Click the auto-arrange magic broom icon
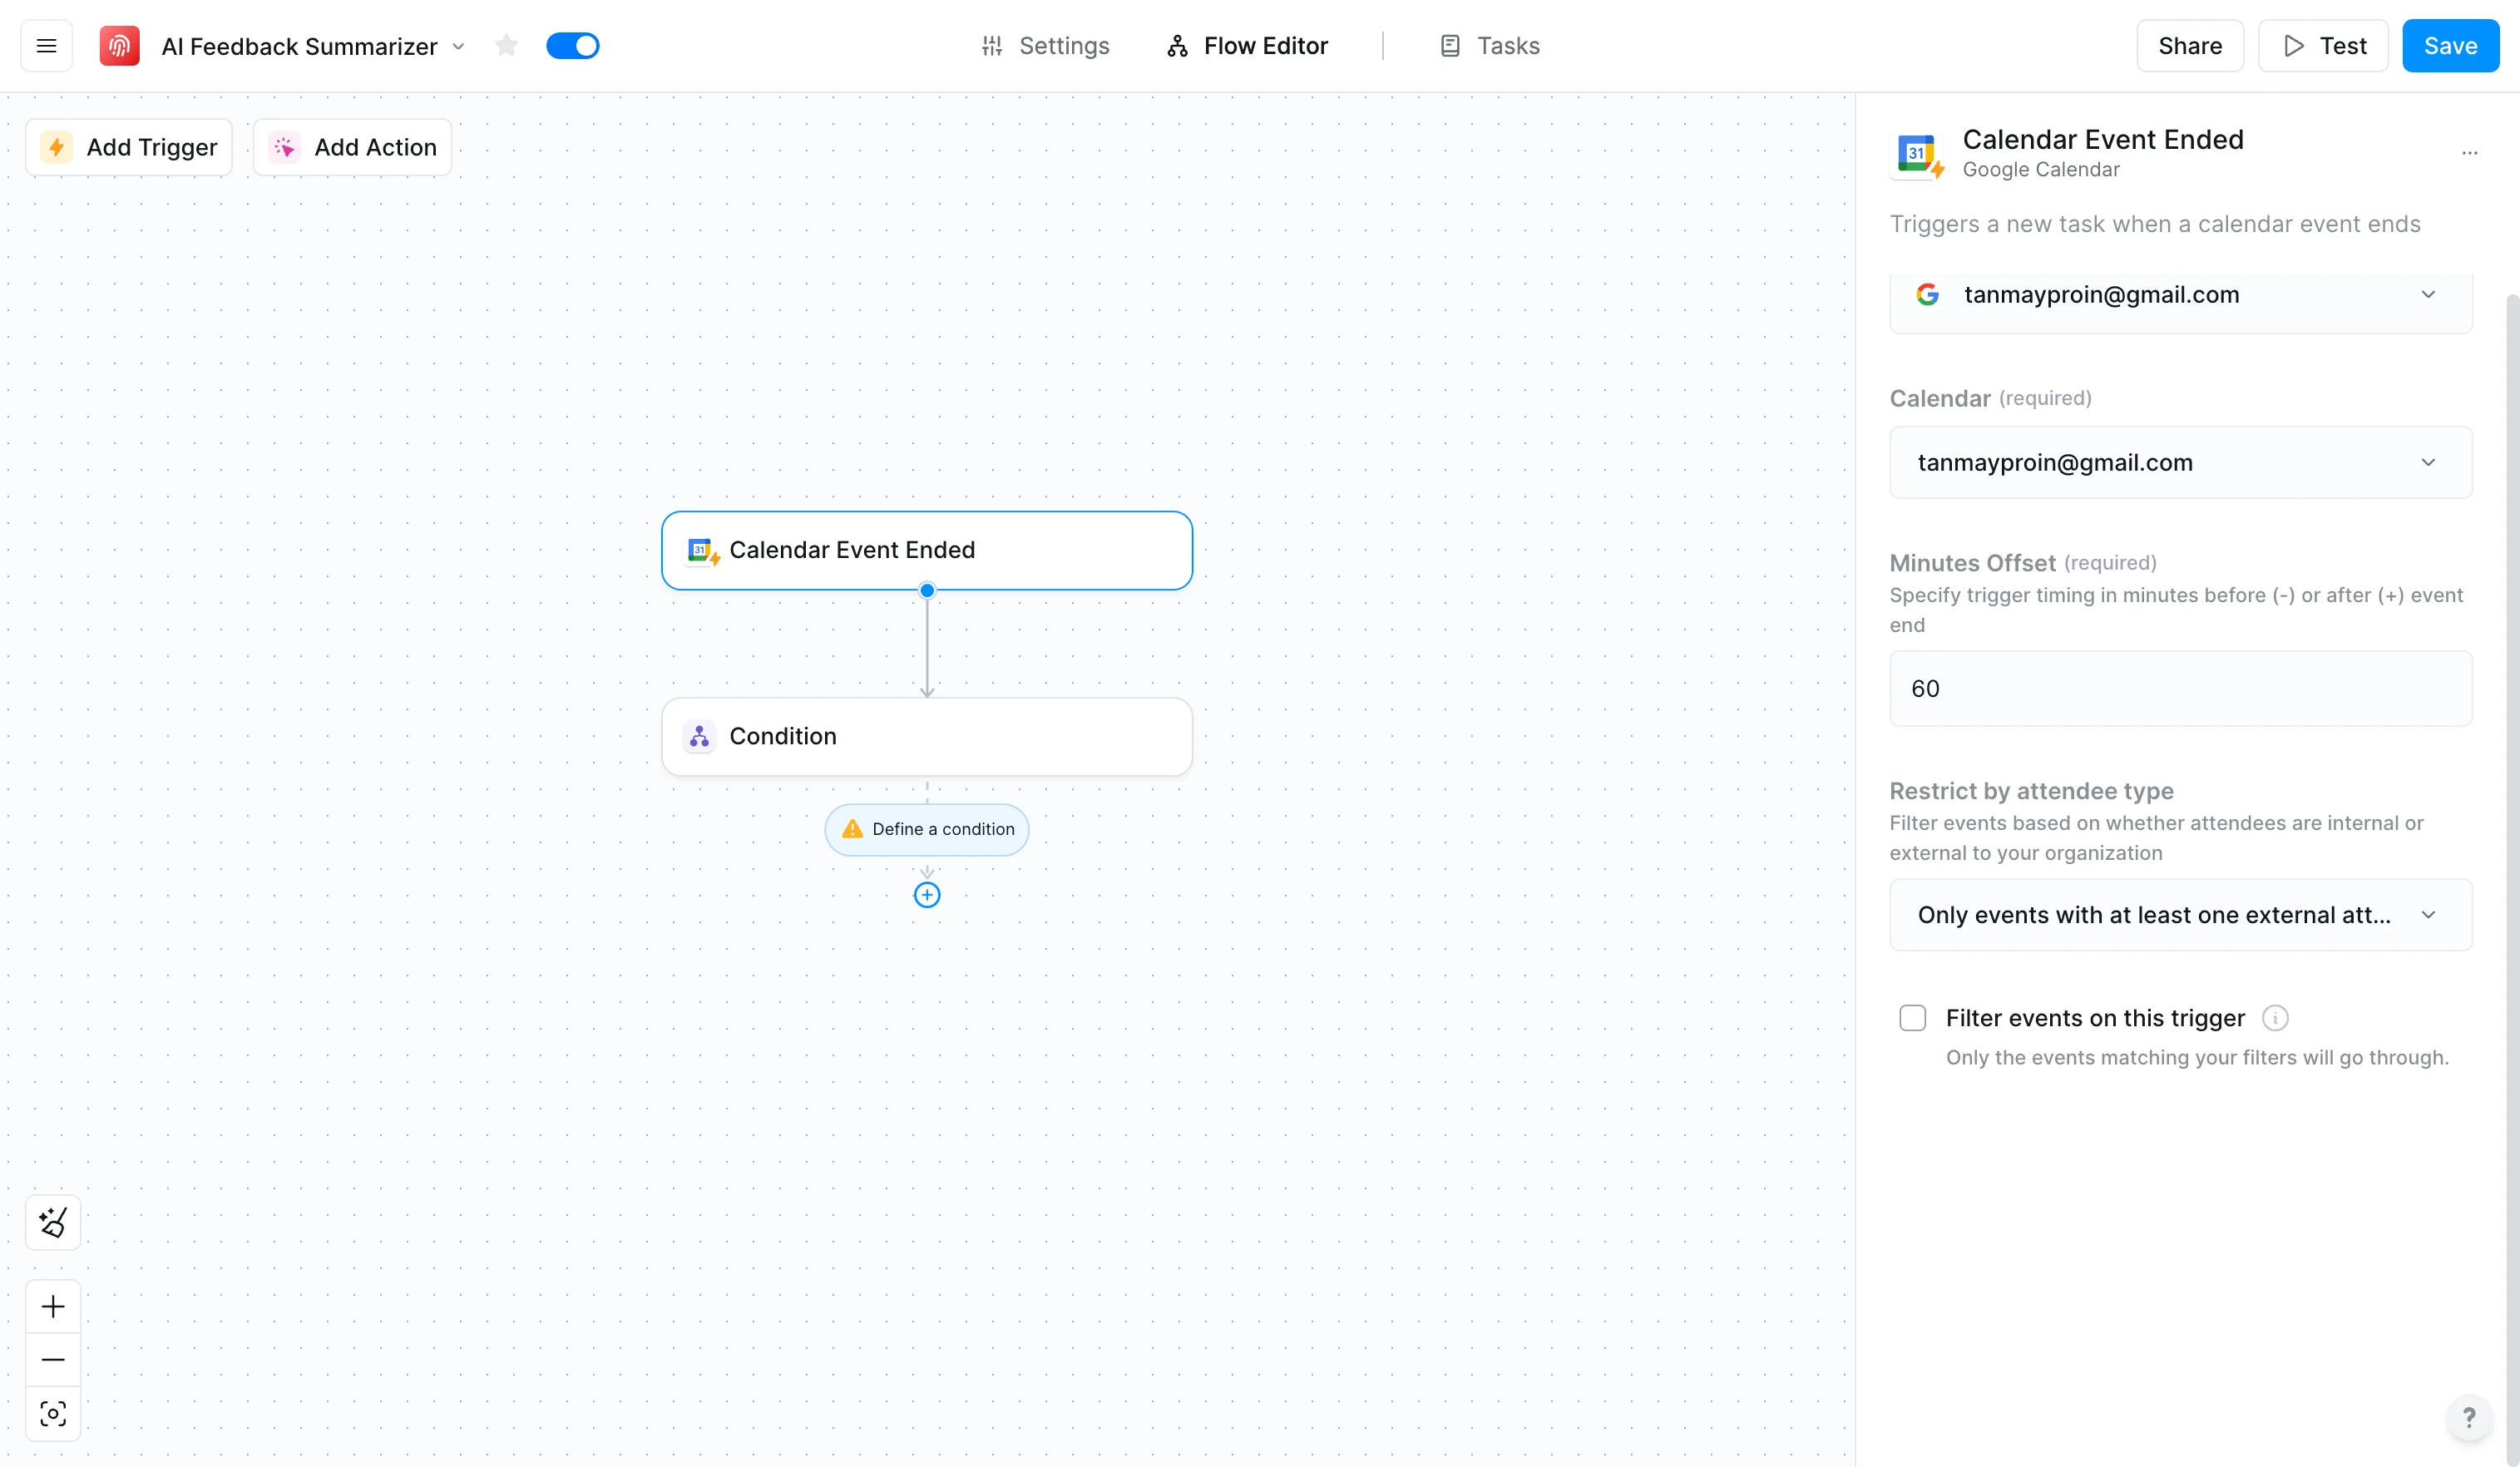 (x=53, y=1222)
